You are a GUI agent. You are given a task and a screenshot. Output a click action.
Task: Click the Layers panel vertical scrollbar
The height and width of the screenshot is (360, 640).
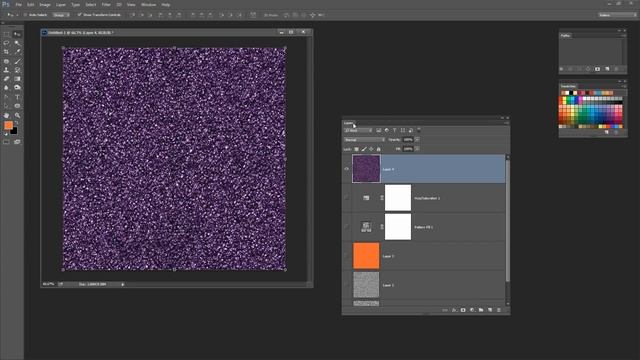(507, 220)
